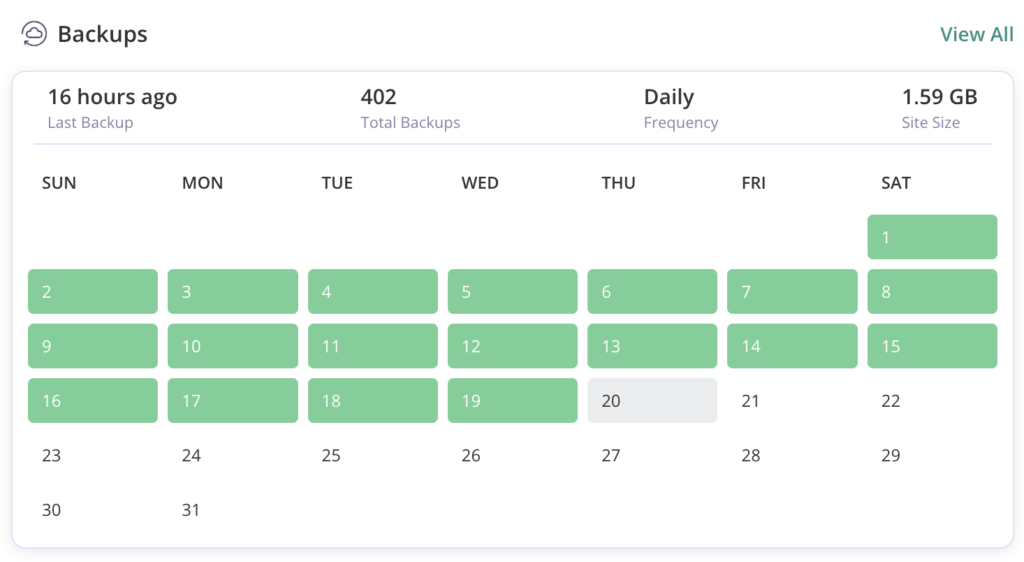Screen dimensions: 1024x562
Task: Click the 402 Total Backups stat
Action: pyautogui.click(x=410, y=108)
